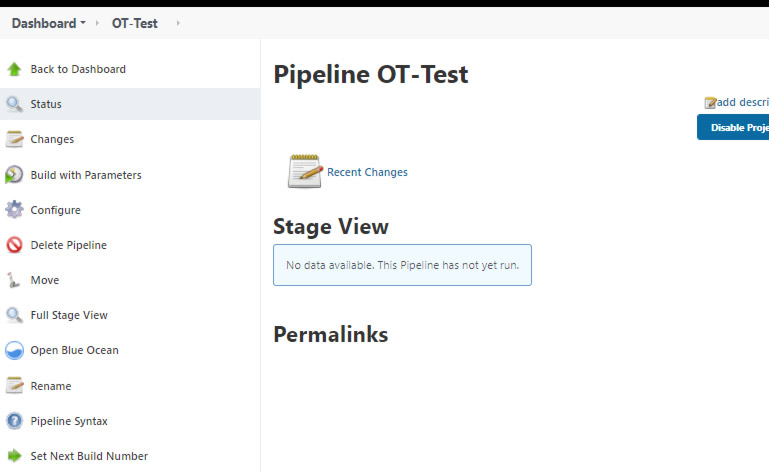Choose Delete Pipeline in sidebar
Screen dimensions: 769x472
(69, 245)
